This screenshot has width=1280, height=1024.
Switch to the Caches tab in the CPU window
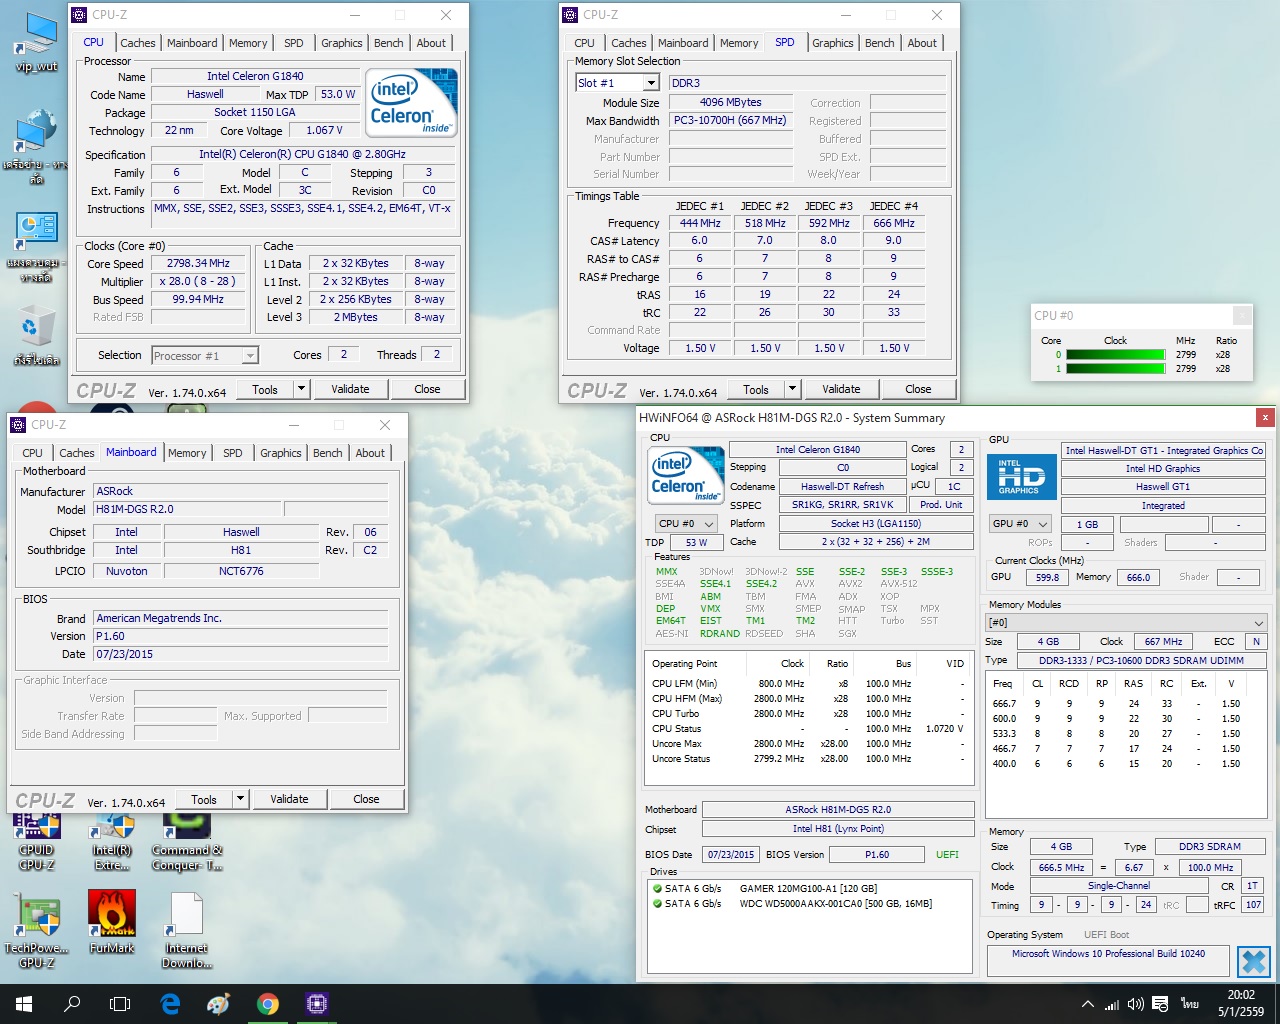137,43
